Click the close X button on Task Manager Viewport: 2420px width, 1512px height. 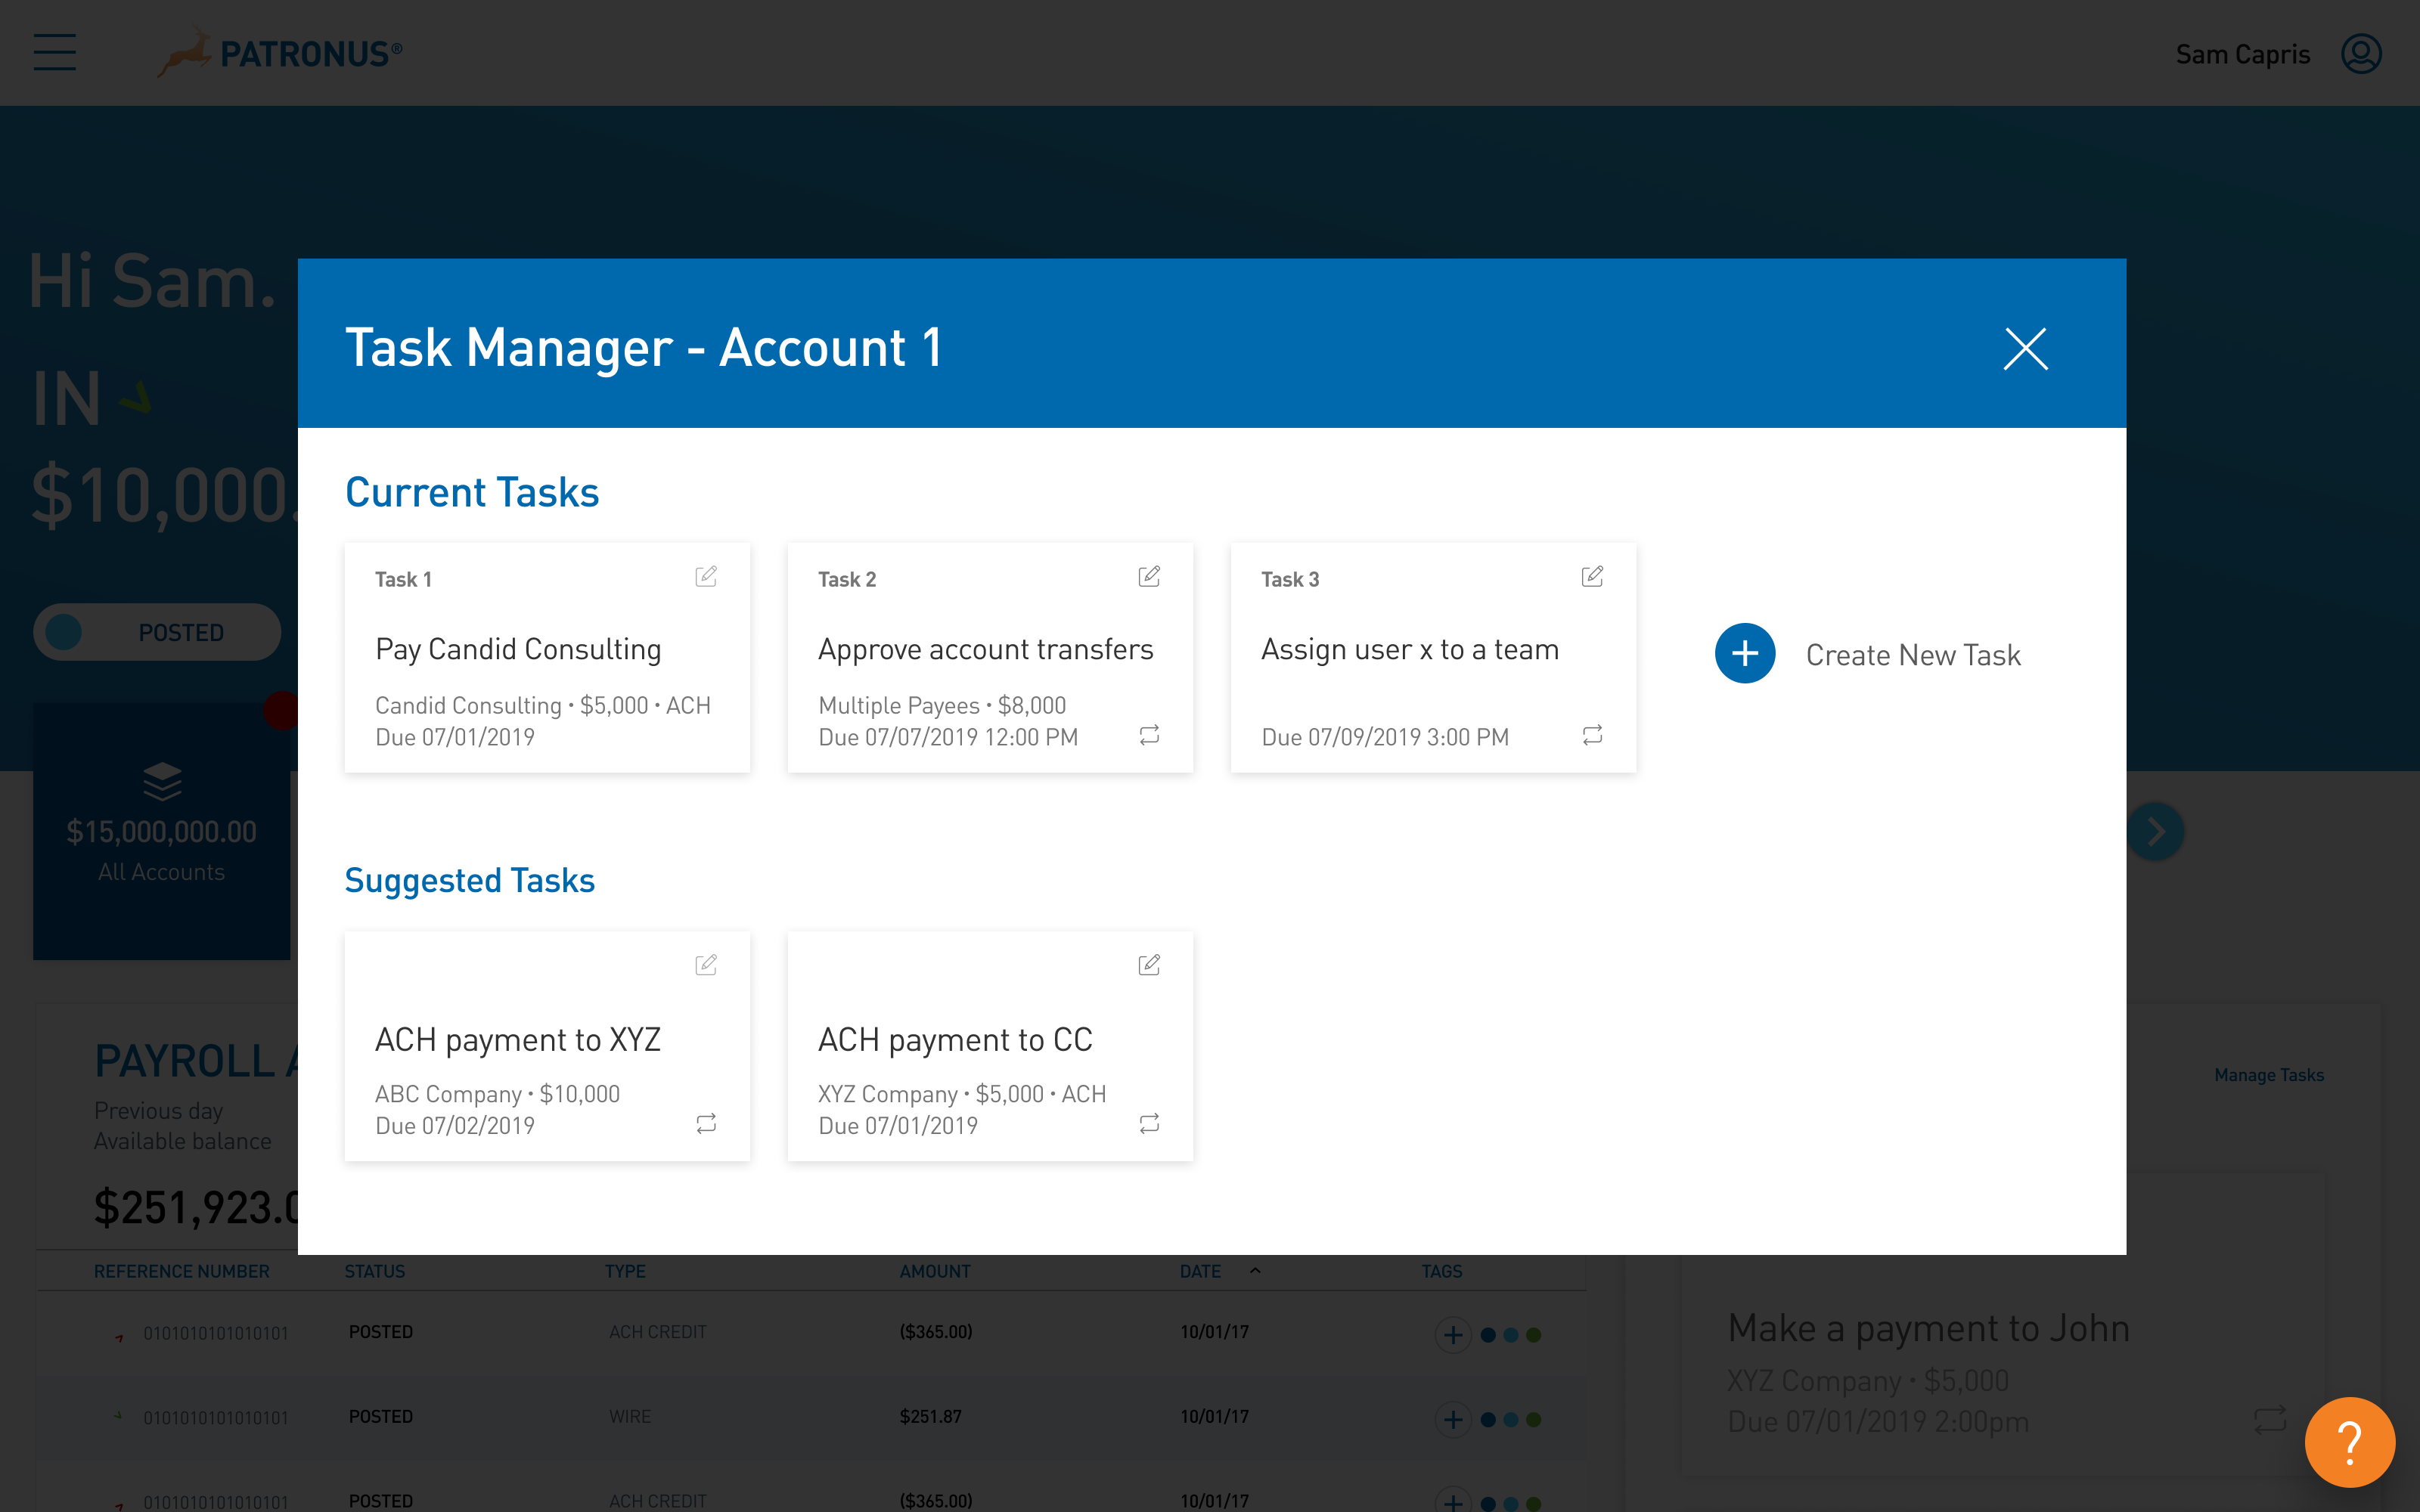click(x=2026, y=347)
